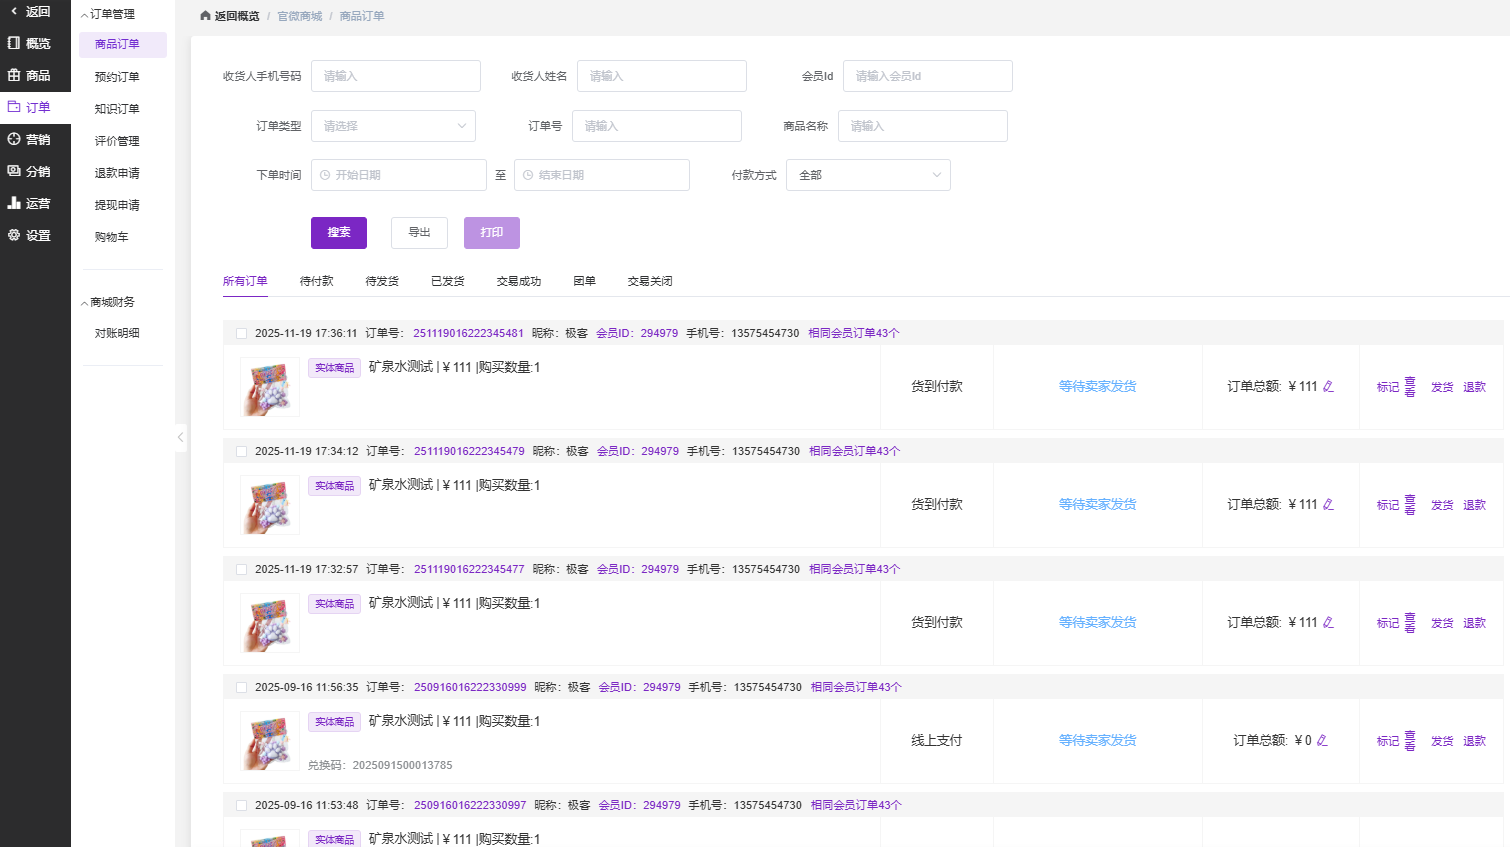Click 发货 link for the first order
Screen dimensions: 1510x847
tap(1441, 387)
